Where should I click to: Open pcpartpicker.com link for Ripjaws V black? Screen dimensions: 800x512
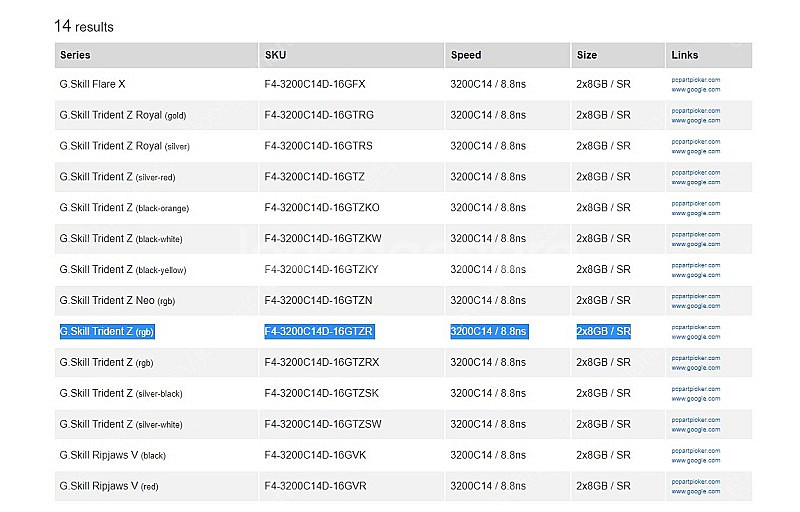695,451
